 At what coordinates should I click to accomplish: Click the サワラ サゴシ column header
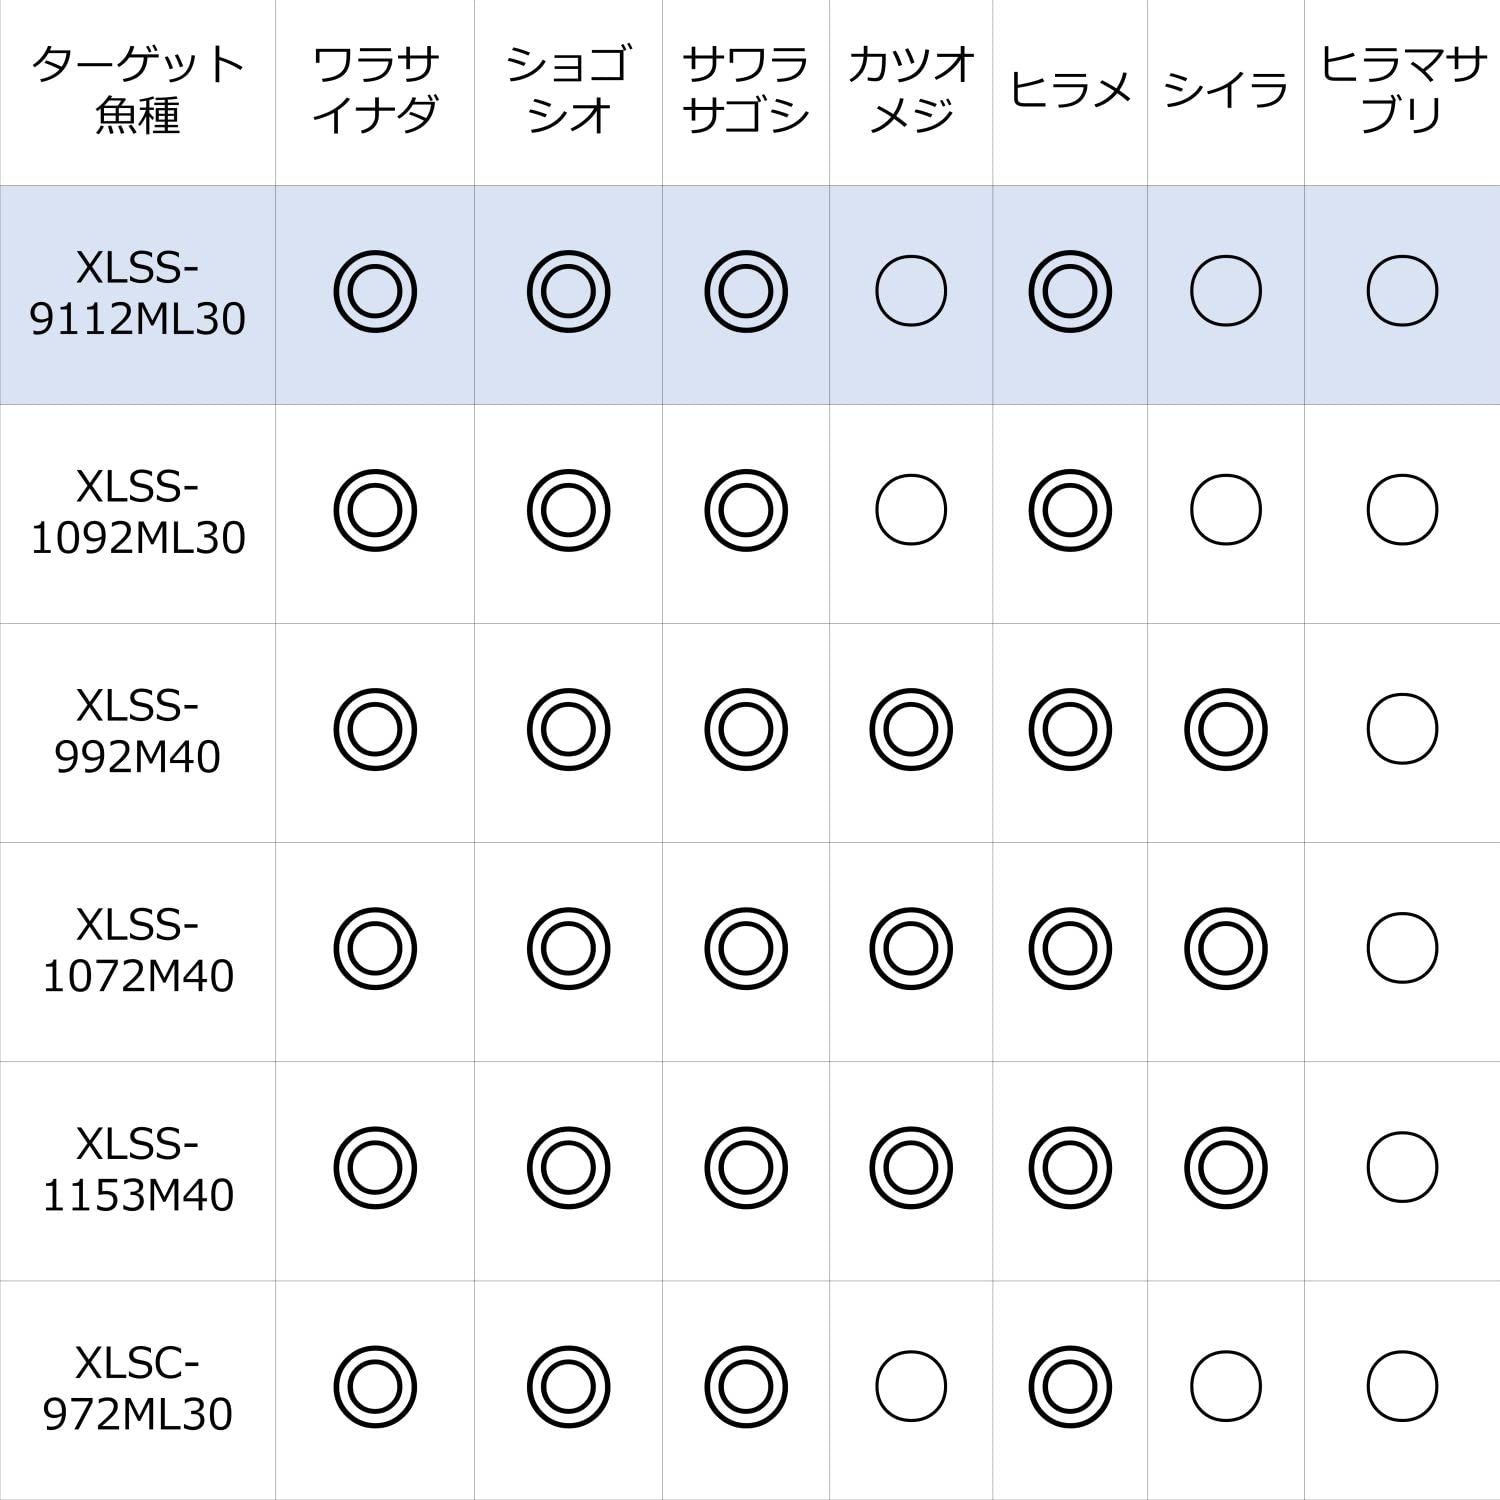(745, 90)
